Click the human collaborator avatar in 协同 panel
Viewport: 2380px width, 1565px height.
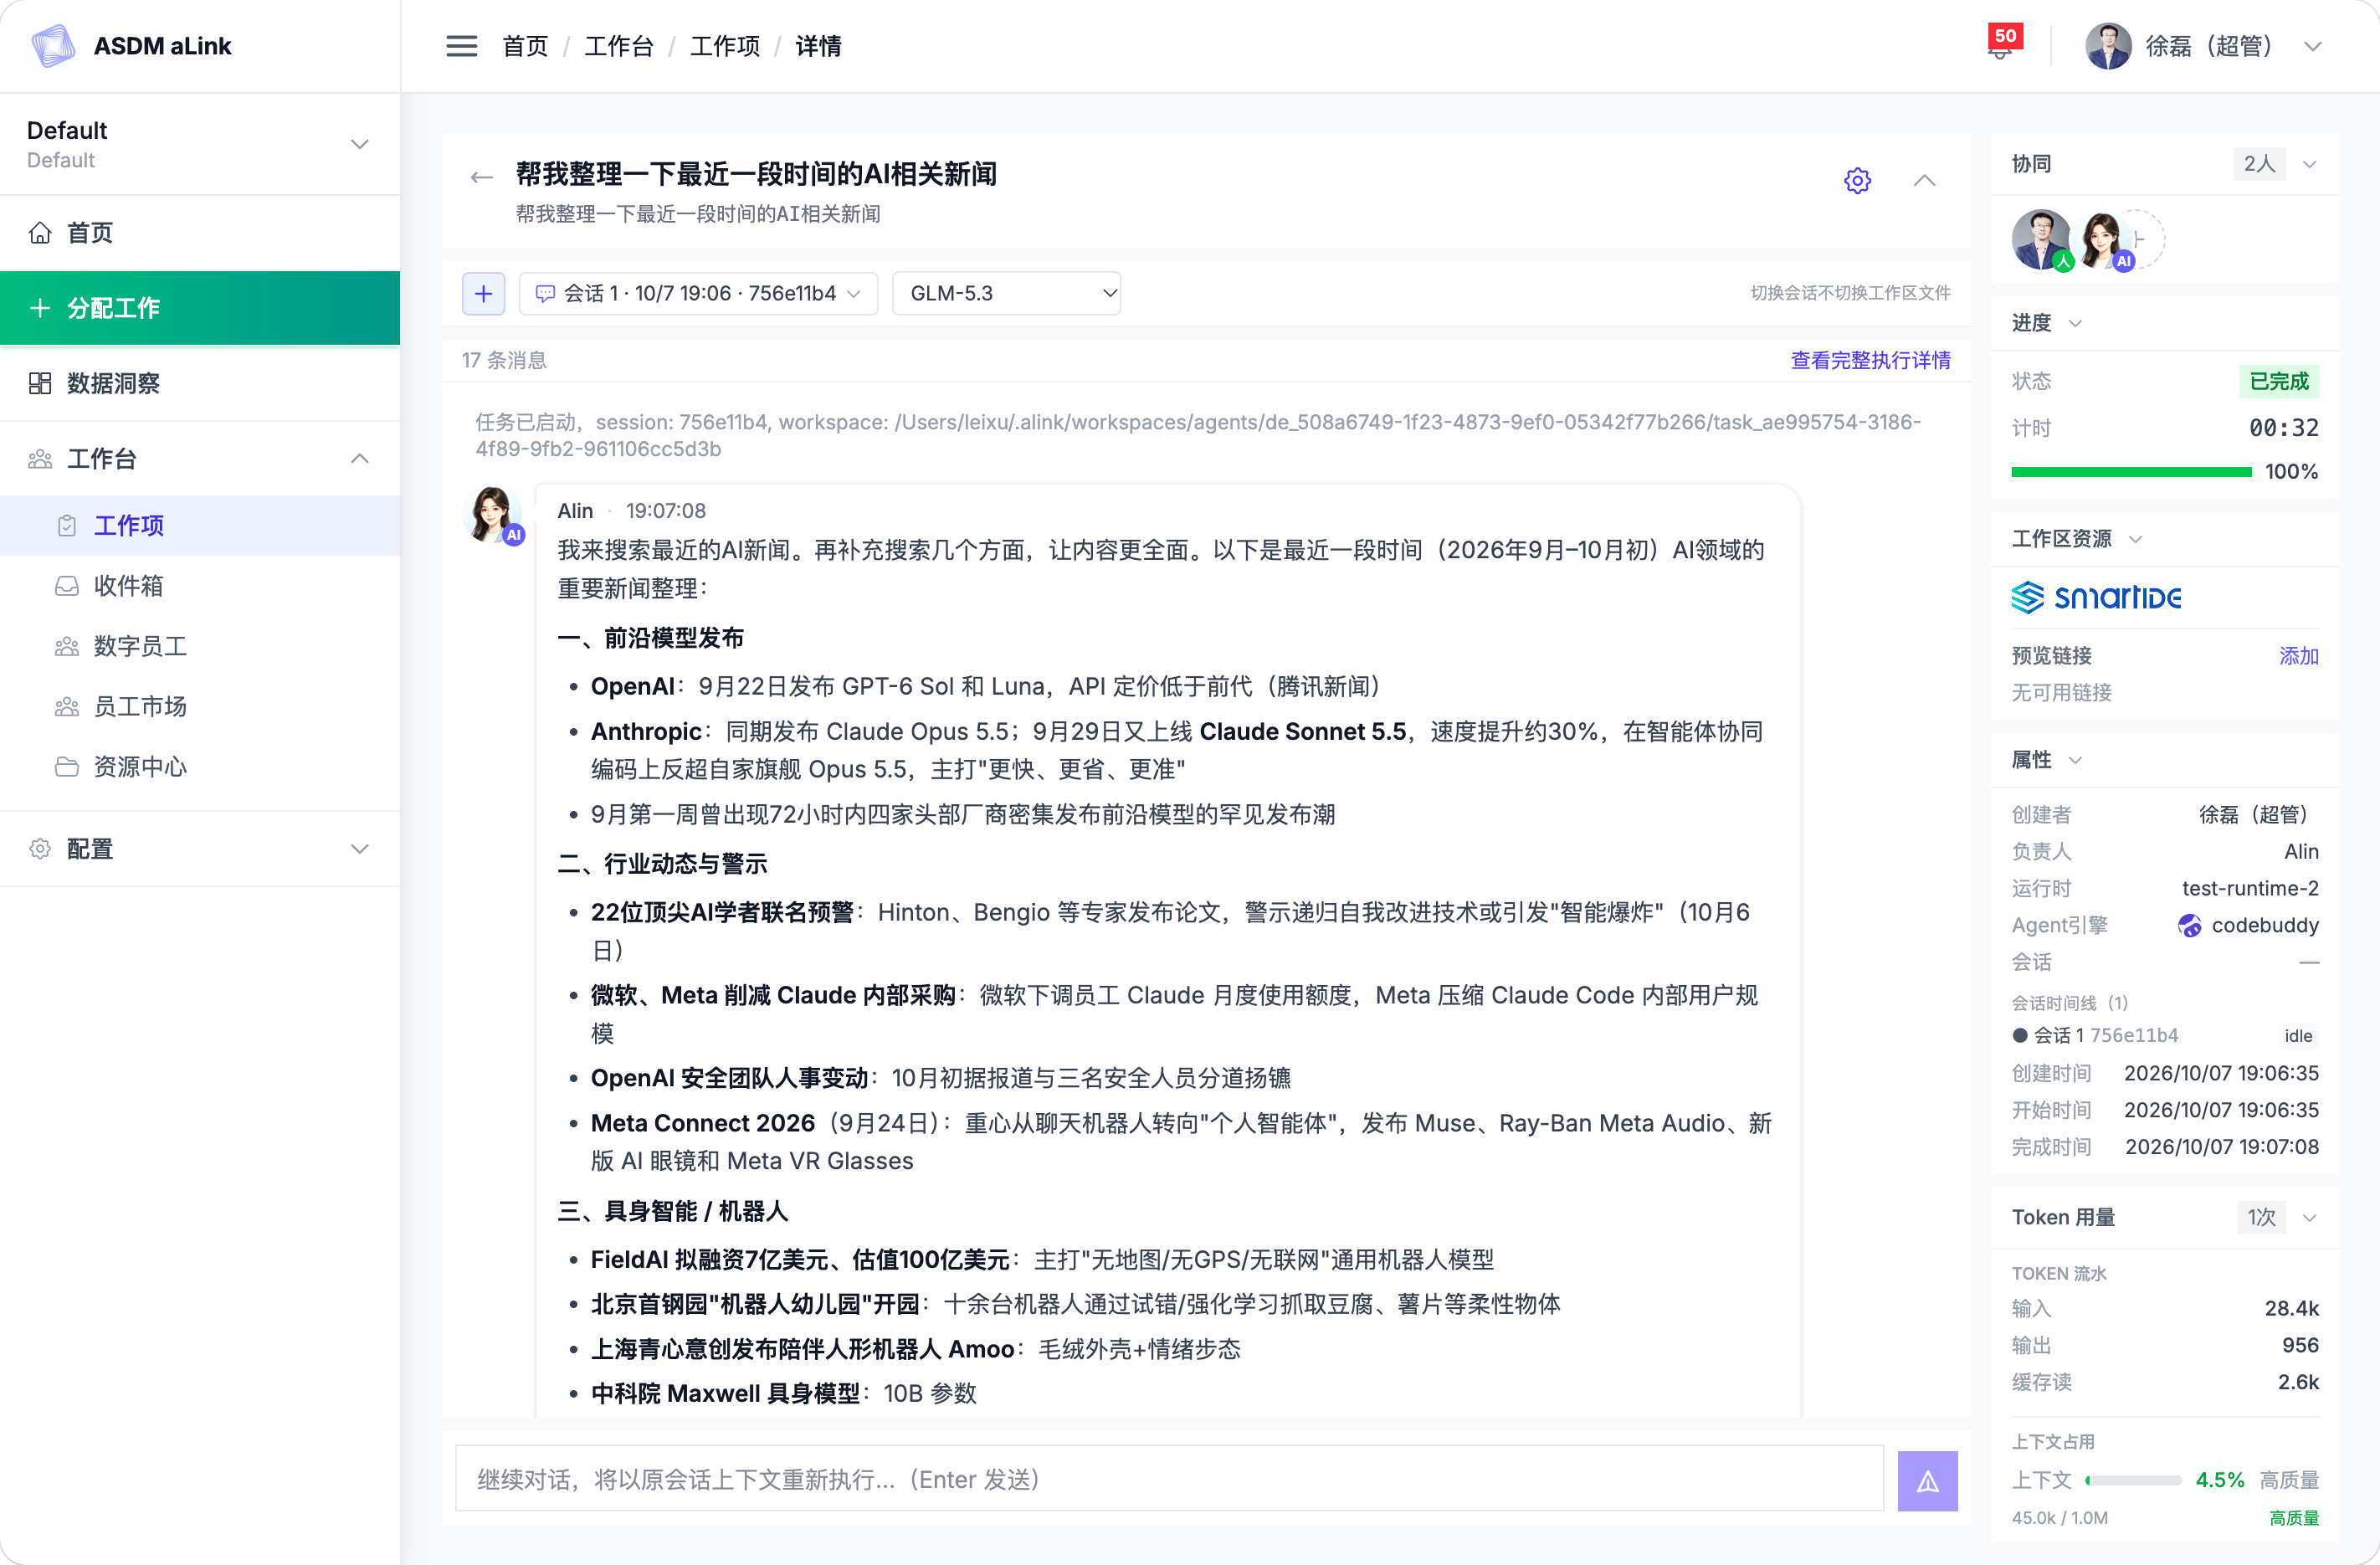click(x=2042, y=240)
